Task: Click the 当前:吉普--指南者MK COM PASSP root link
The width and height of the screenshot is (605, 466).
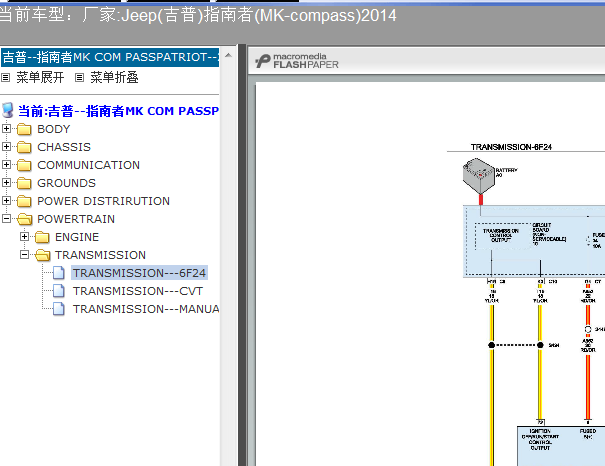Action: point(118,111)
